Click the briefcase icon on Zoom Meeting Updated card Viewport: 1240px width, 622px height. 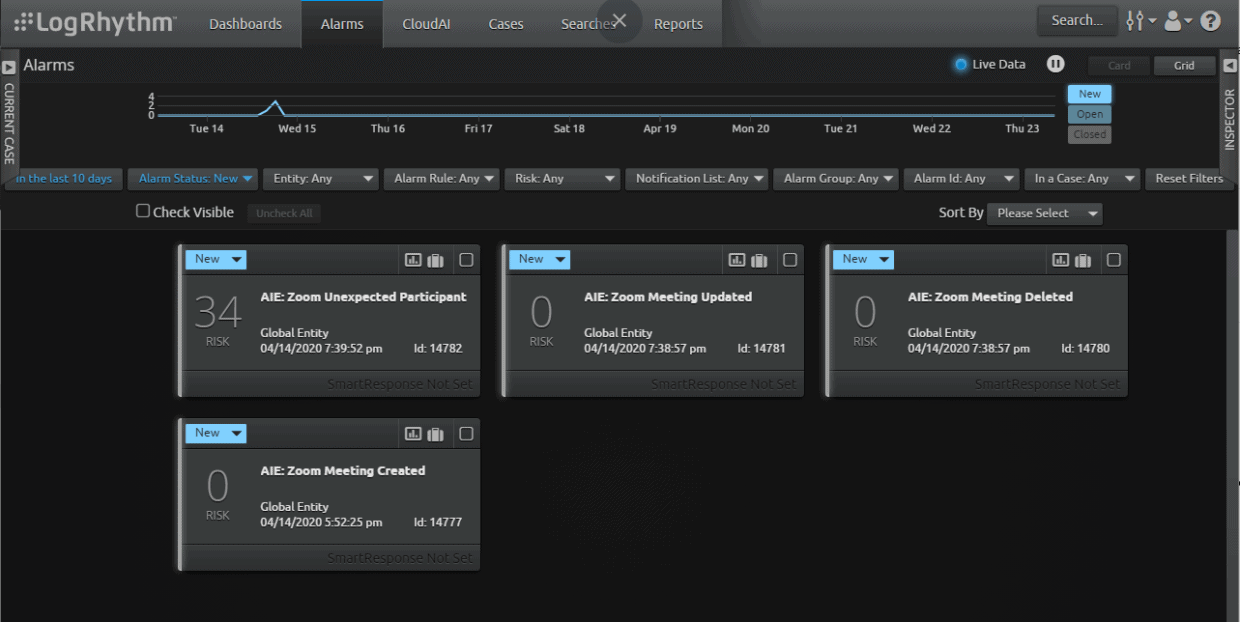click(759, 259)
